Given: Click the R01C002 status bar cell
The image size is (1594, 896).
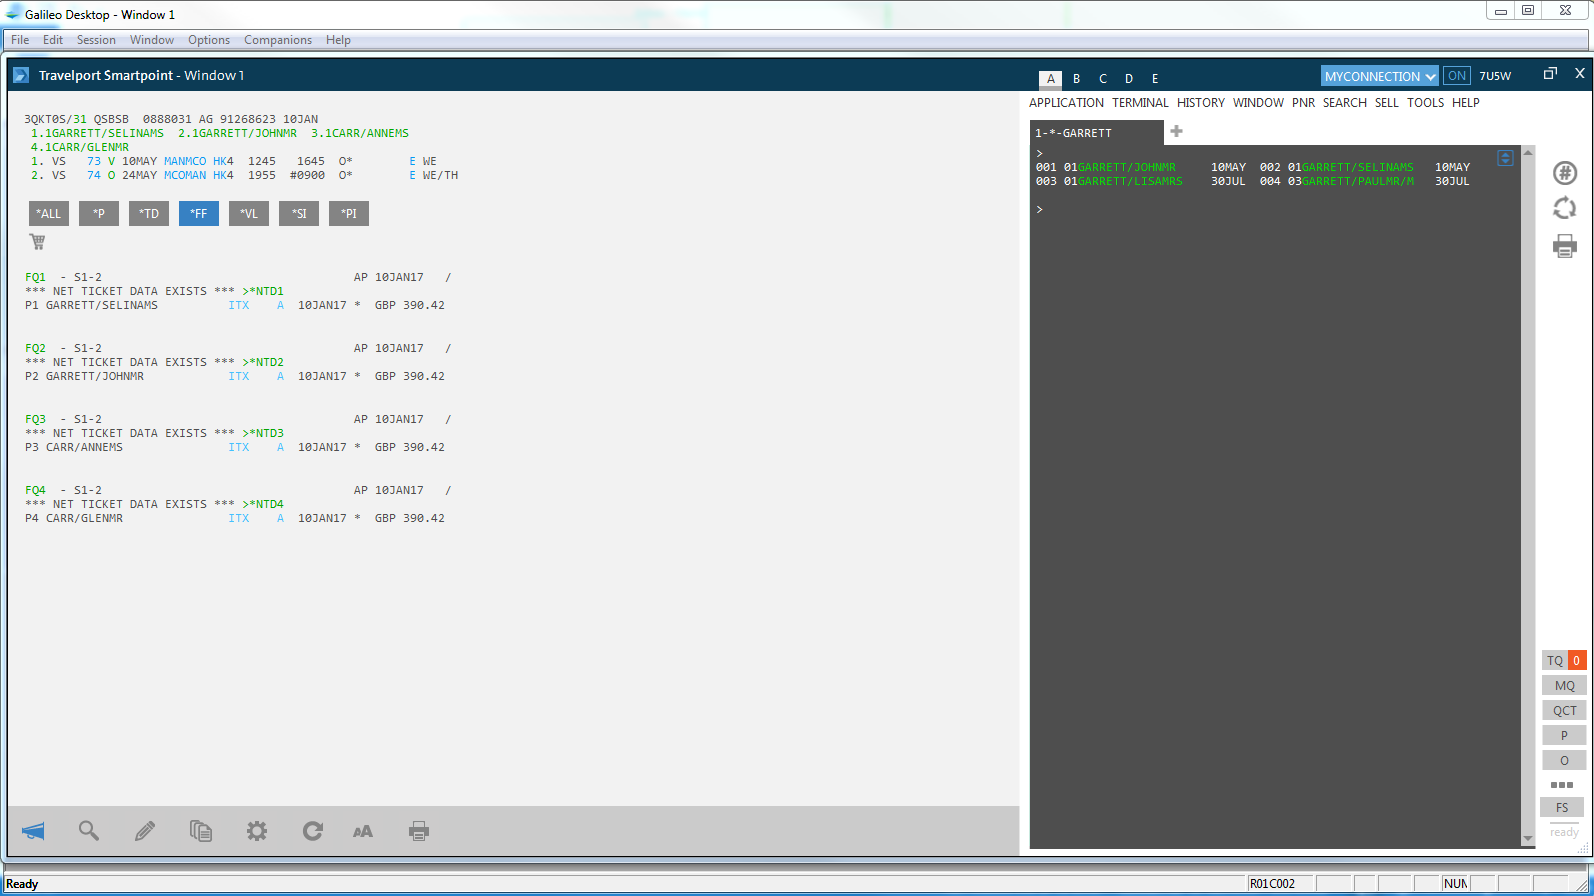Looking at the screenshot, I should (1278, 883).
